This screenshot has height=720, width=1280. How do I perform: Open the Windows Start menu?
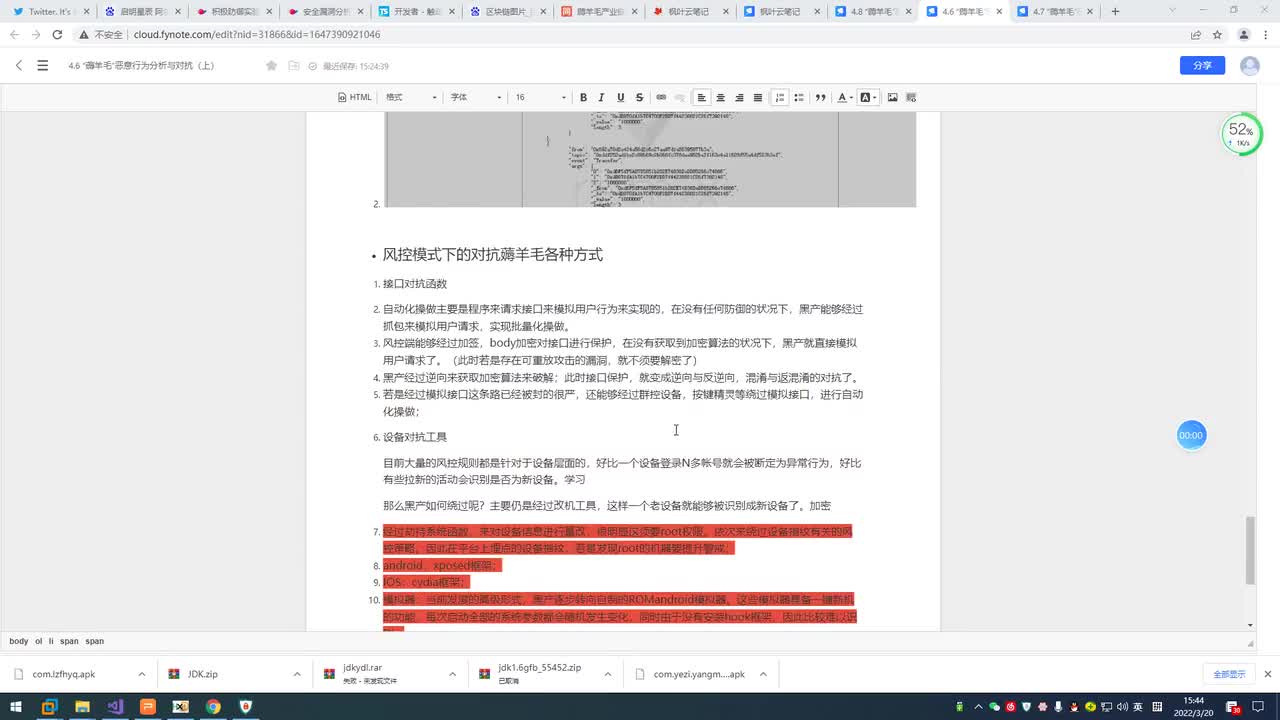click(x=16, y=707)
